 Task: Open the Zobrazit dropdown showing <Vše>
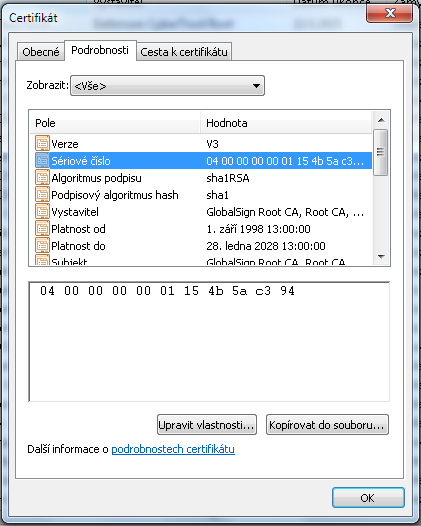pyautogui.click(x=167, y=86)
